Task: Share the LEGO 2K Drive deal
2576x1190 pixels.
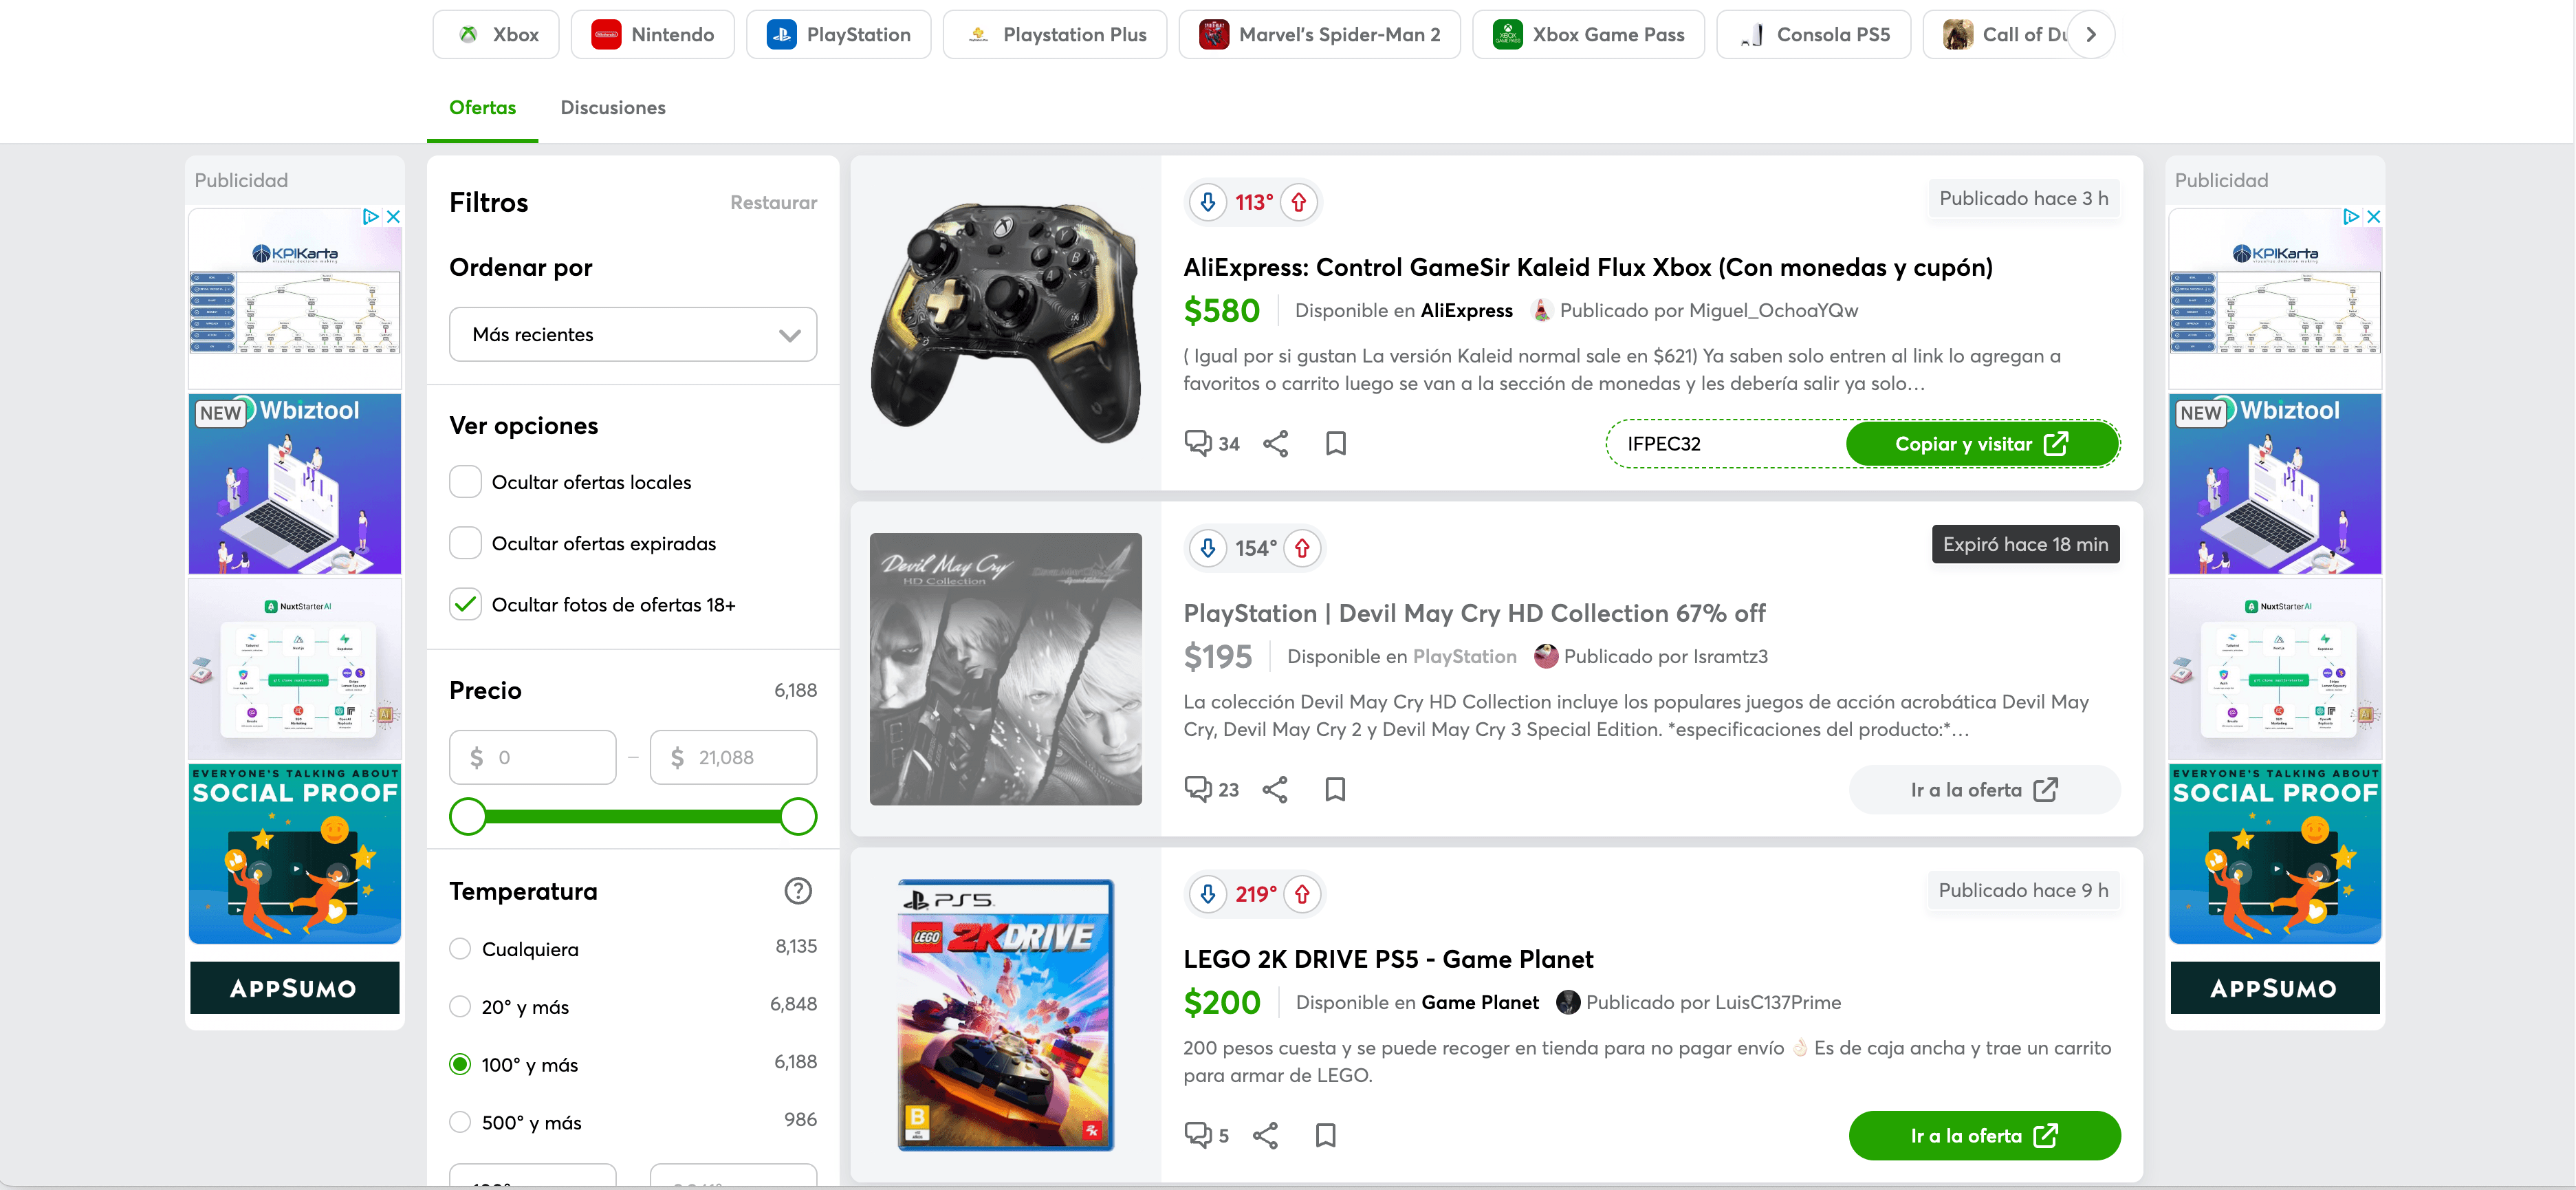Action: tap(1265, 1136)
